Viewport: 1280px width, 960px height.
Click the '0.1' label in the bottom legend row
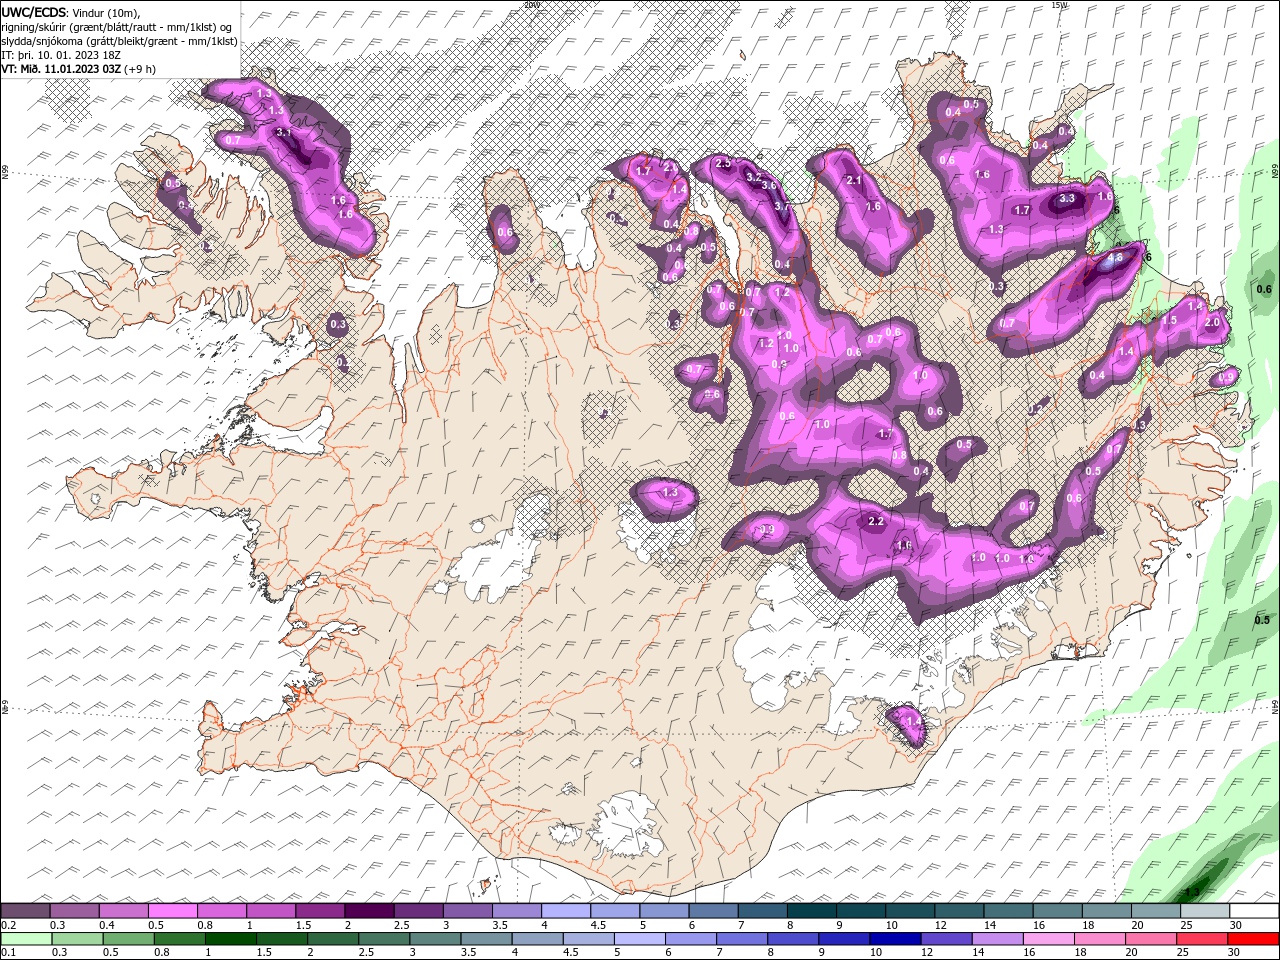[x=8, y=954]
